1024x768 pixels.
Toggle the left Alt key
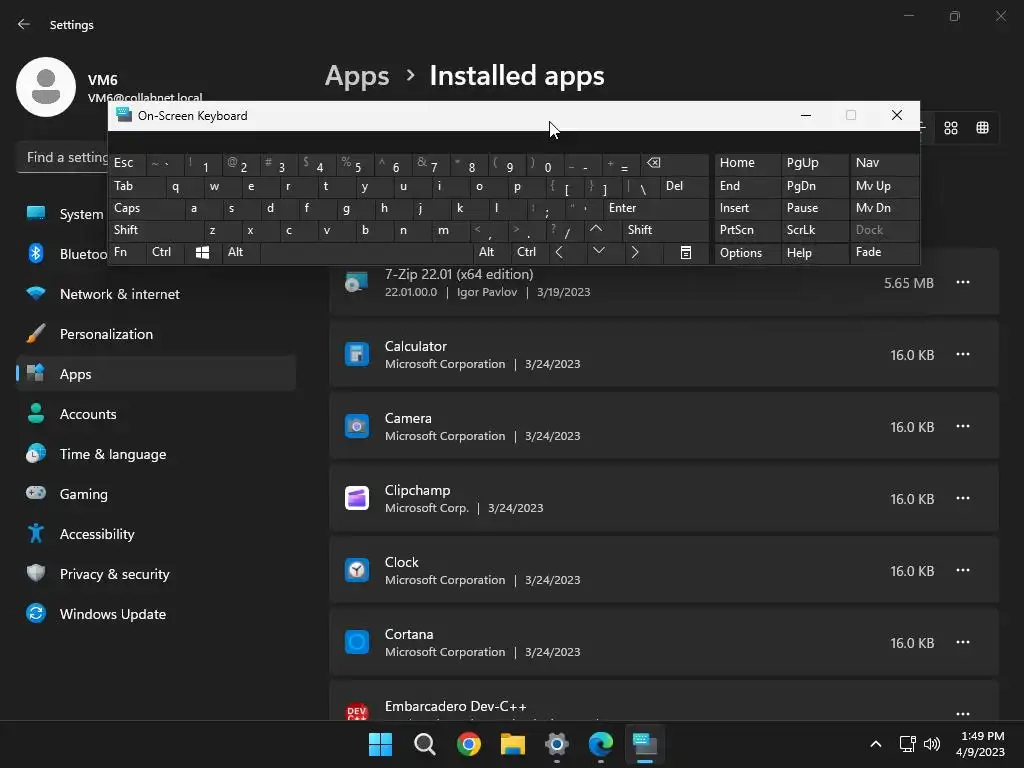tap(240, 252)
